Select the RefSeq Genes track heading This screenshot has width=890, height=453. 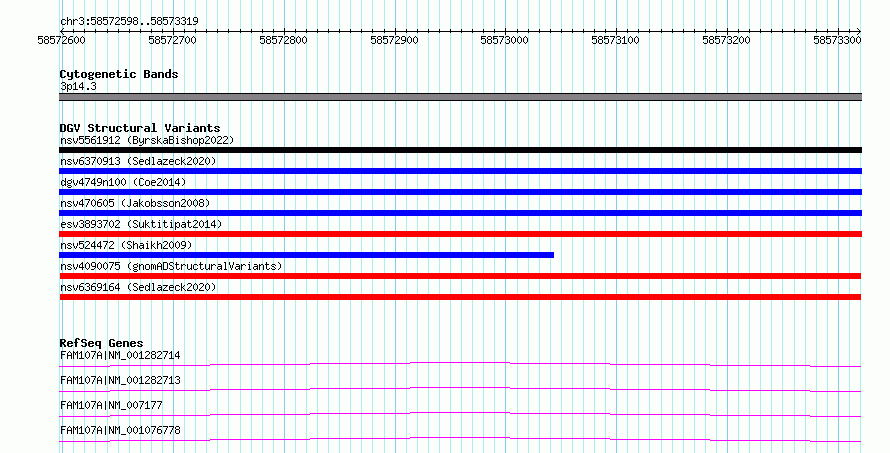click(x=101, y=343)
